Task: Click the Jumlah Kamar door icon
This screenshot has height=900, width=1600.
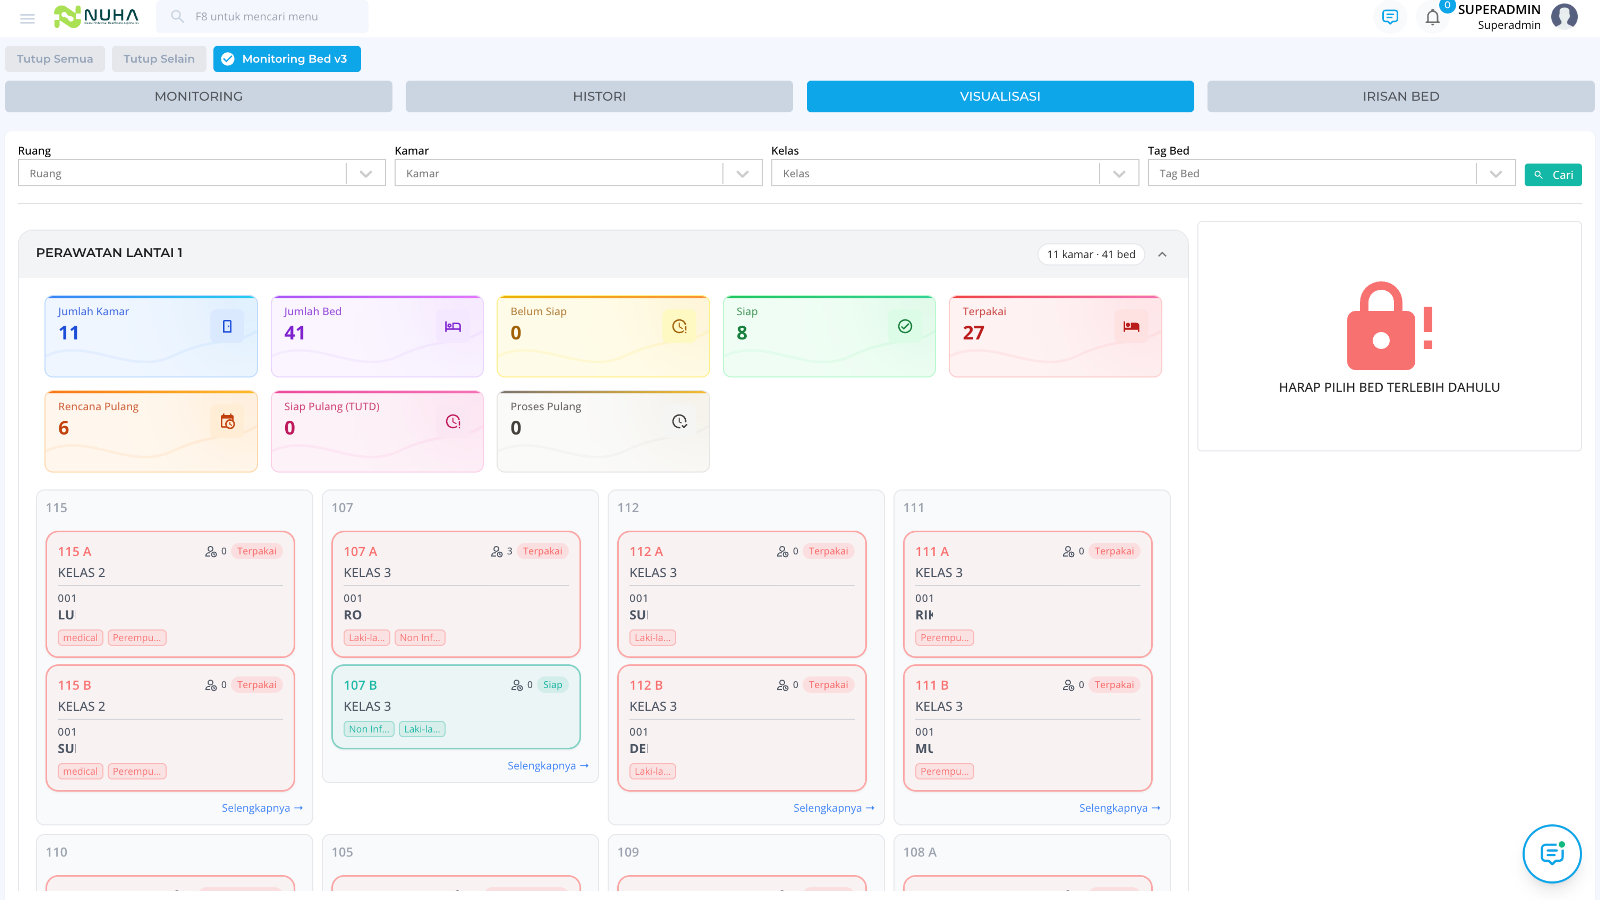Action: (x=227, y=326)
